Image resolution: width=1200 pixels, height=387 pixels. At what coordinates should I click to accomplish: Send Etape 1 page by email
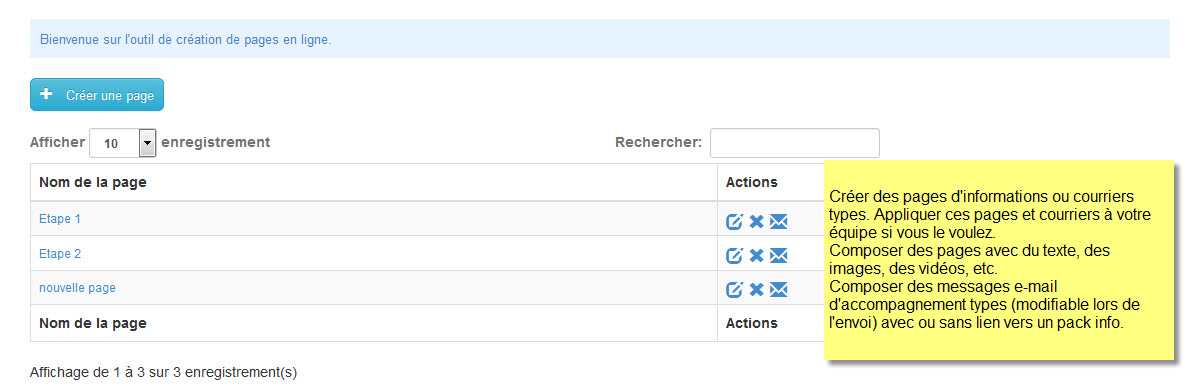[779, 222]
